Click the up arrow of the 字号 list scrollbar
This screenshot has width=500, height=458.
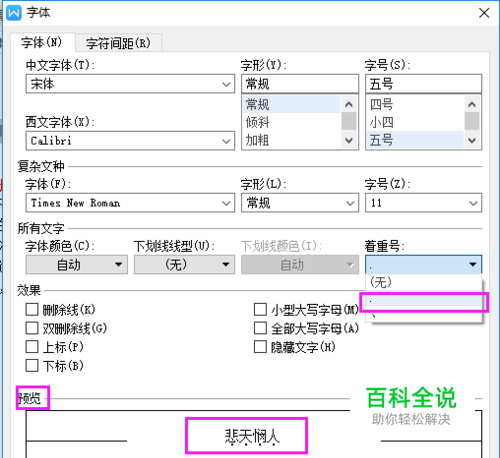pyautogui.click(x=472, y=104)
